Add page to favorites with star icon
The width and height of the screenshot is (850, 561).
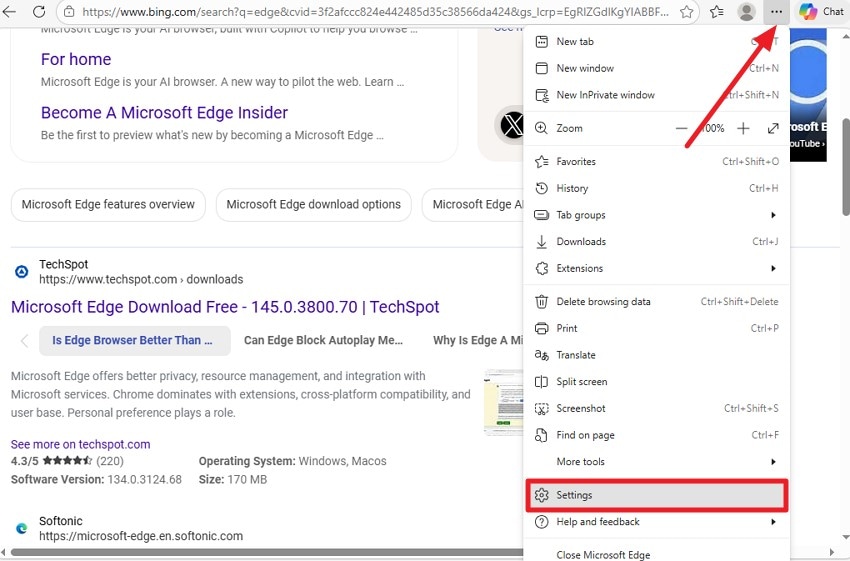click(x=686, y=11)
